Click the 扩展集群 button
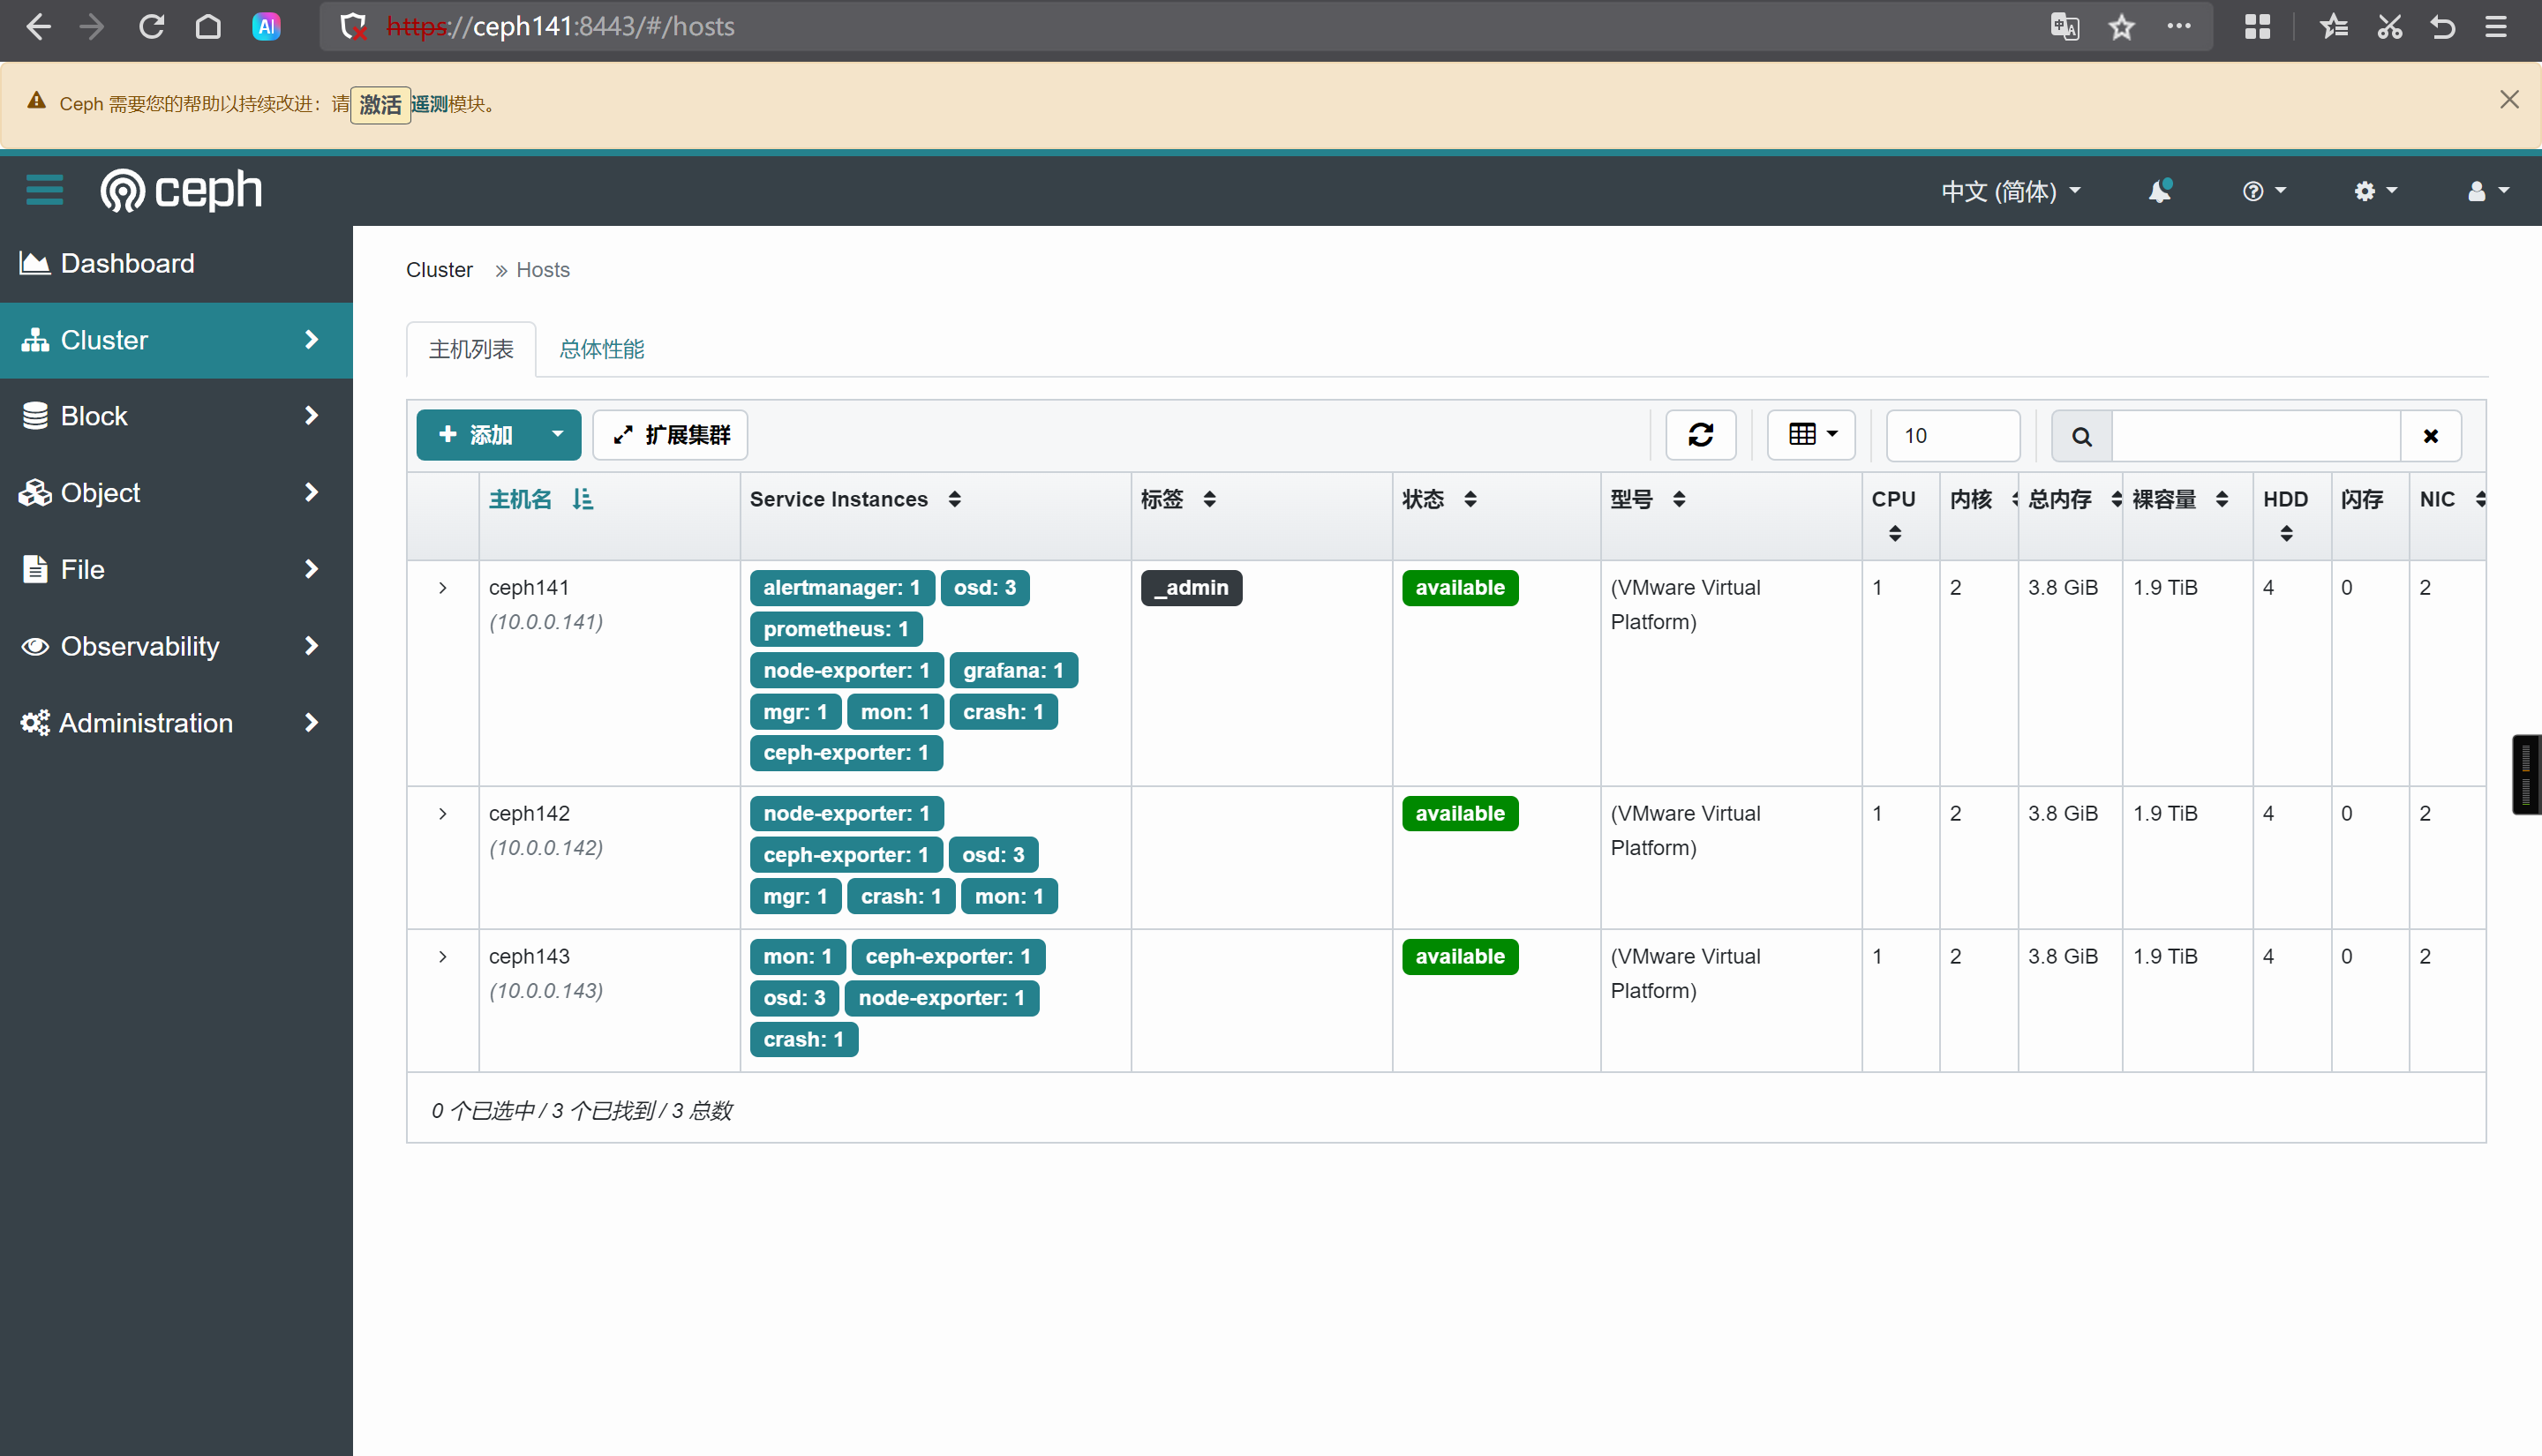2542x1456 pixels. click(x=670, y=435)
